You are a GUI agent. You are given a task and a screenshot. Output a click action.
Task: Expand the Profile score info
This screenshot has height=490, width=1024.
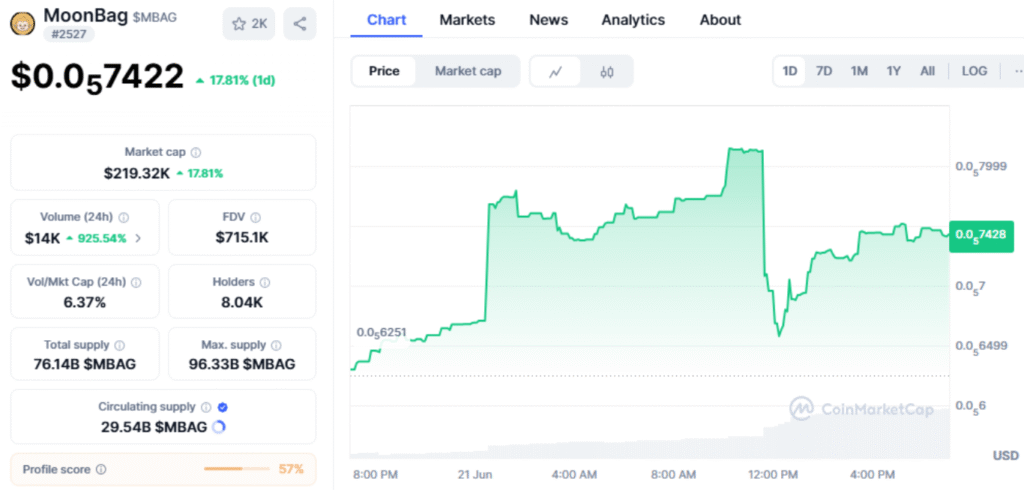coord(101,469)
